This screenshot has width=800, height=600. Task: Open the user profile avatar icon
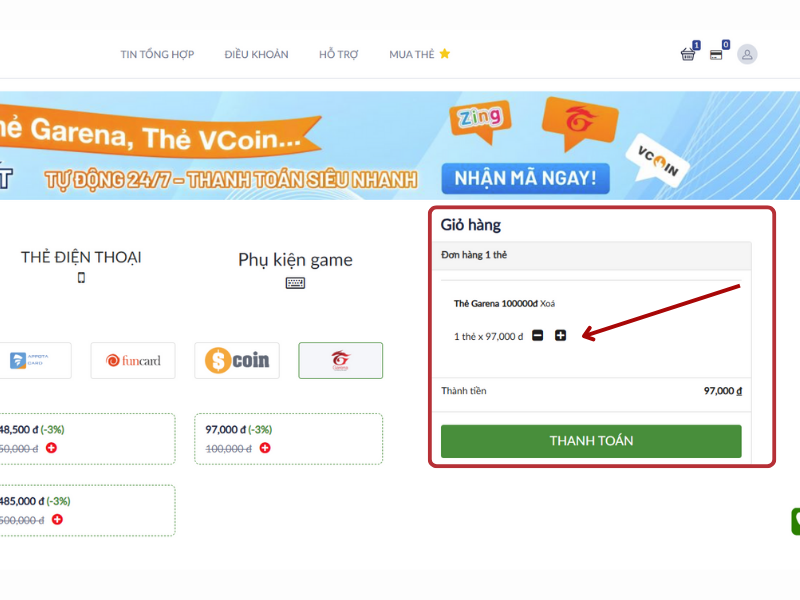point(747,54)
